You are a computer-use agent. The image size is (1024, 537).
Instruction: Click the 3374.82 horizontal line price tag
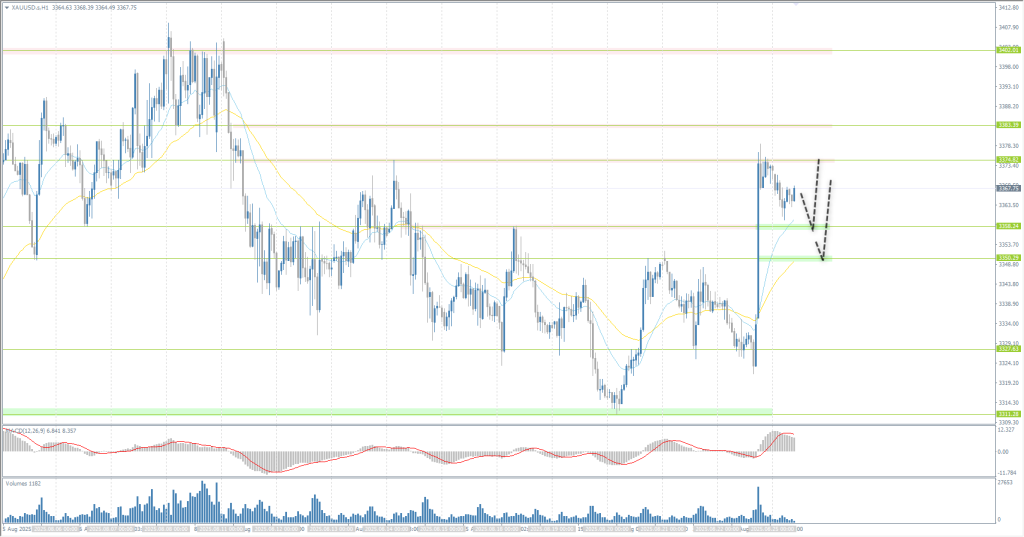(1008, 160)
